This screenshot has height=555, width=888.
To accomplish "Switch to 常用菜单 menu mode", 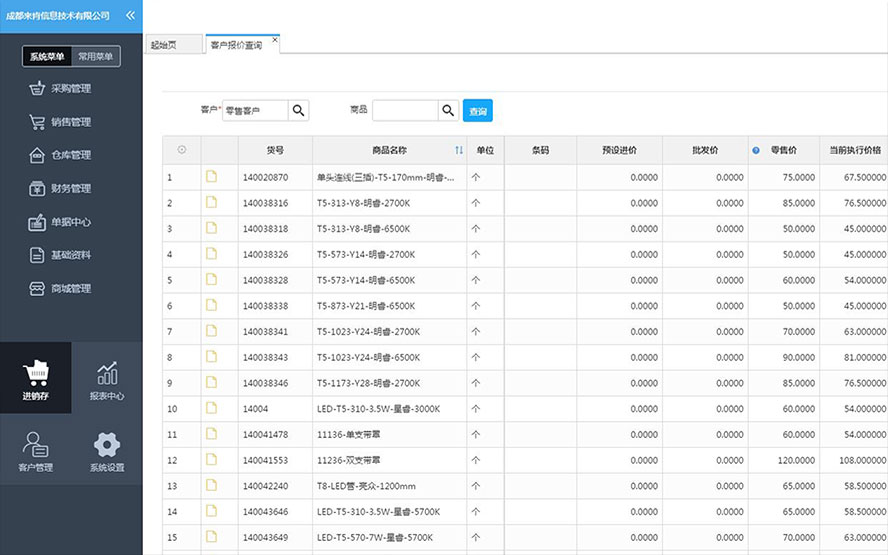I will coord(96,57).
